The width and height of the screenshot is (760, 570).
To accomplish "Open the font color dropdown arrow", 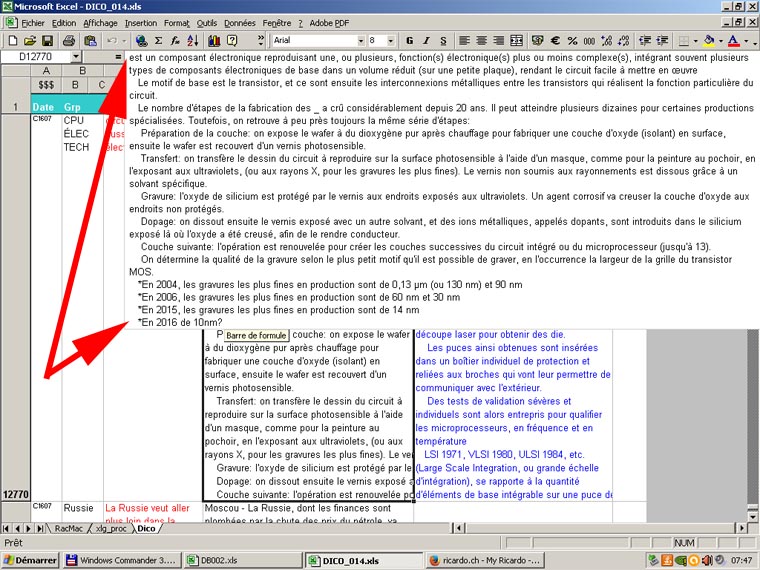I will [x=747, y=41].
